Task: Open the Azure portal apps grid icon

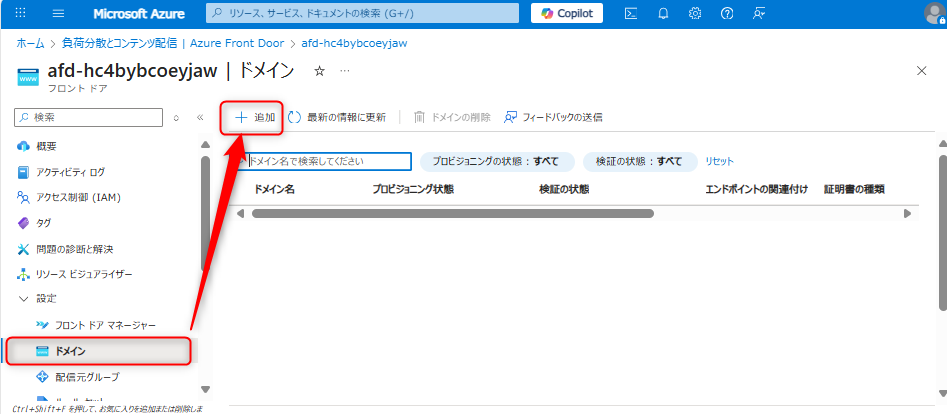Action: pos(20,13)
